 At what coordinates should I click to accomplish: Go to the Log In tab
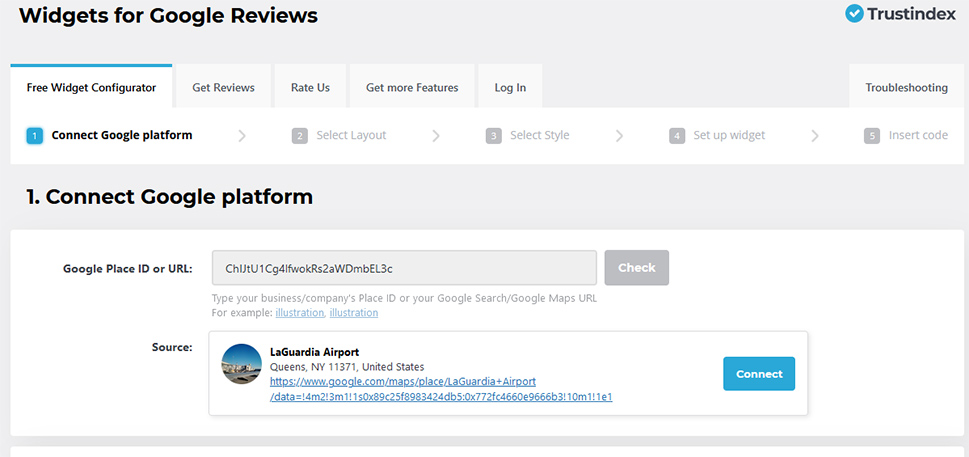point(510,88)
